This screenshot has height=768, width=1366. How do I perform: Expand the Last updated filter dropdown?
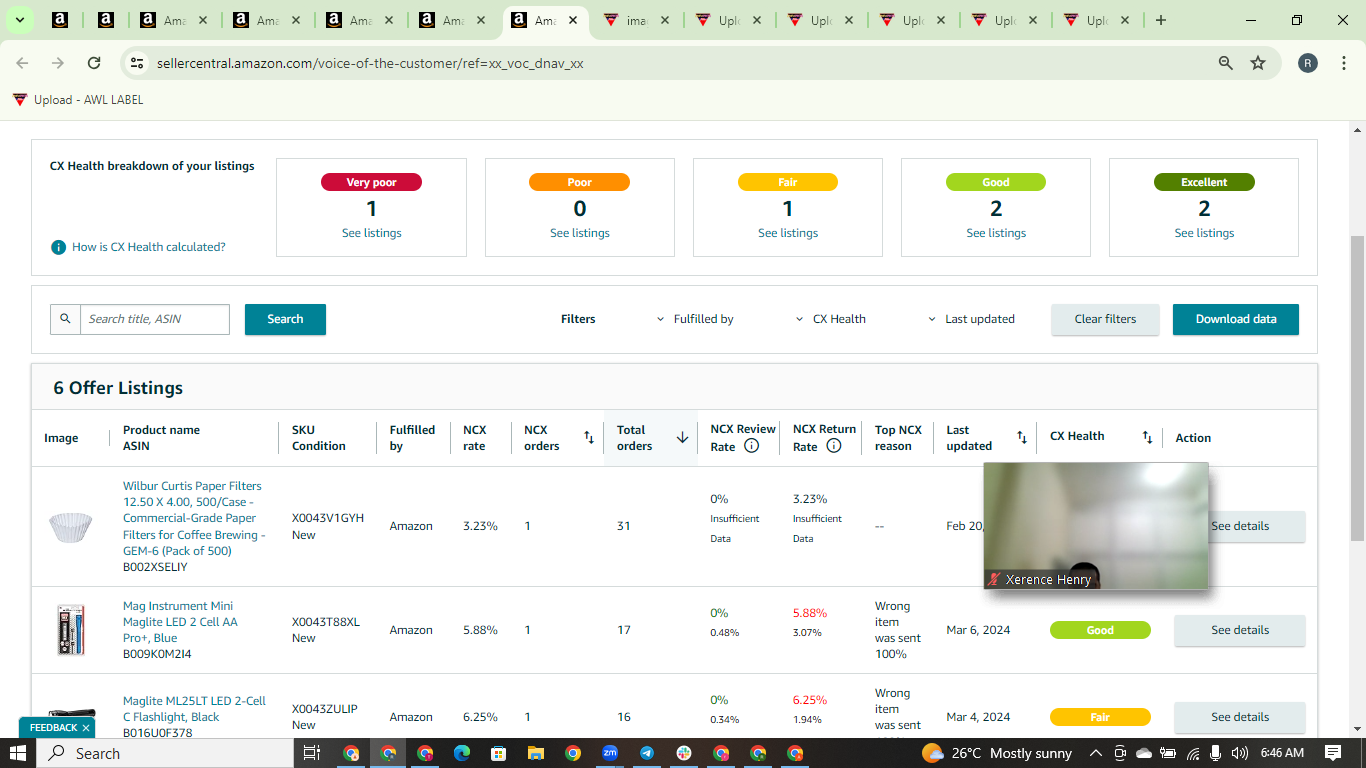pos(971,319)
